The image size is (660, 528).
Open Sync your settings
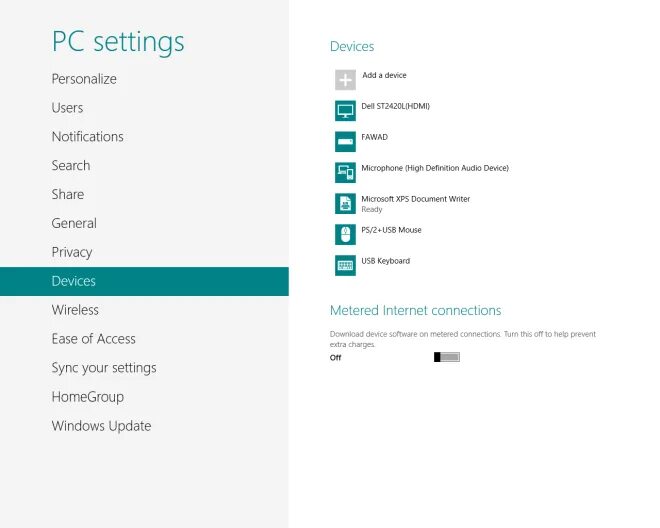pyautogui.click(x=104, y=368)
